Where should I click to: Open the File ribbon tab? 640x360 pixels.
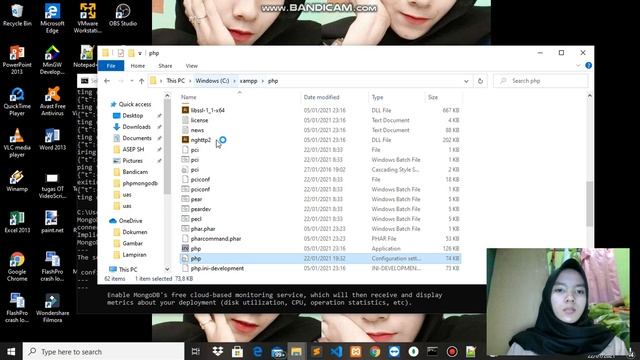tap(111, 66)
